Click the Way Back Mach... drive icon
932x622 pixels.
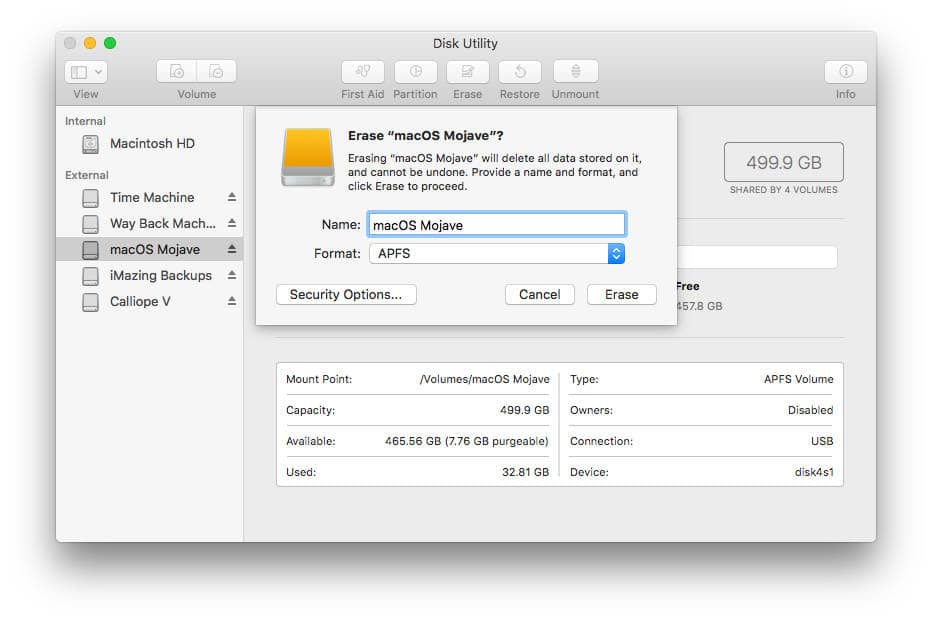90,224
